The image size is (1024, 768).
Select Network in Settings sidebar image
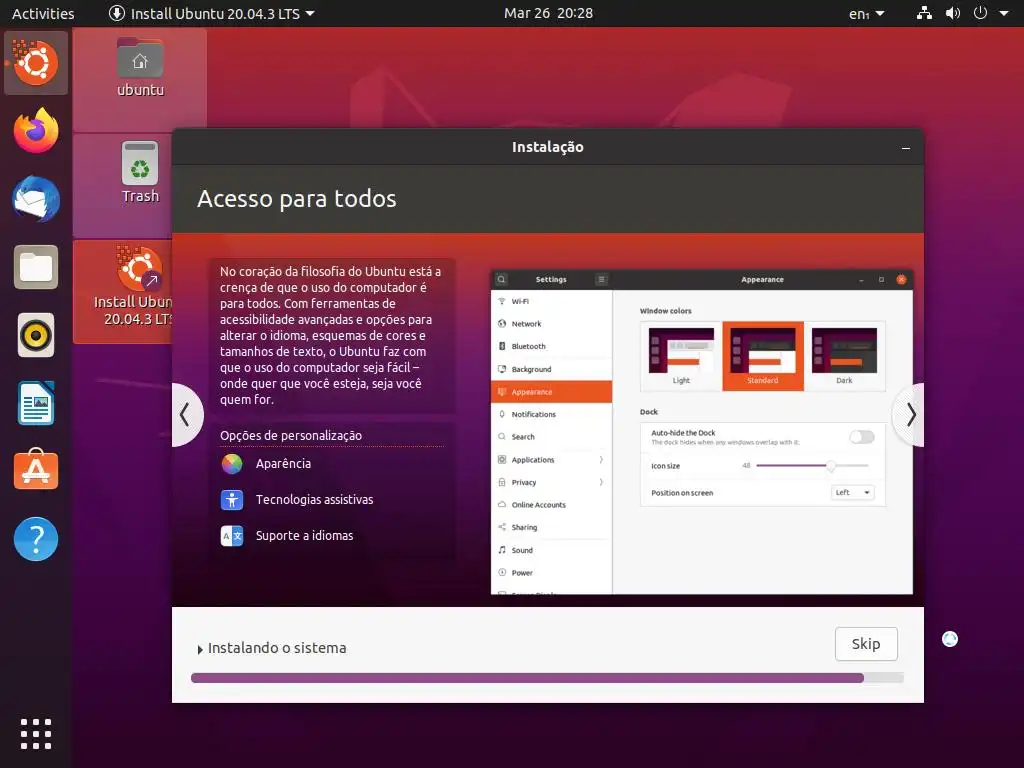coord(551,324)
